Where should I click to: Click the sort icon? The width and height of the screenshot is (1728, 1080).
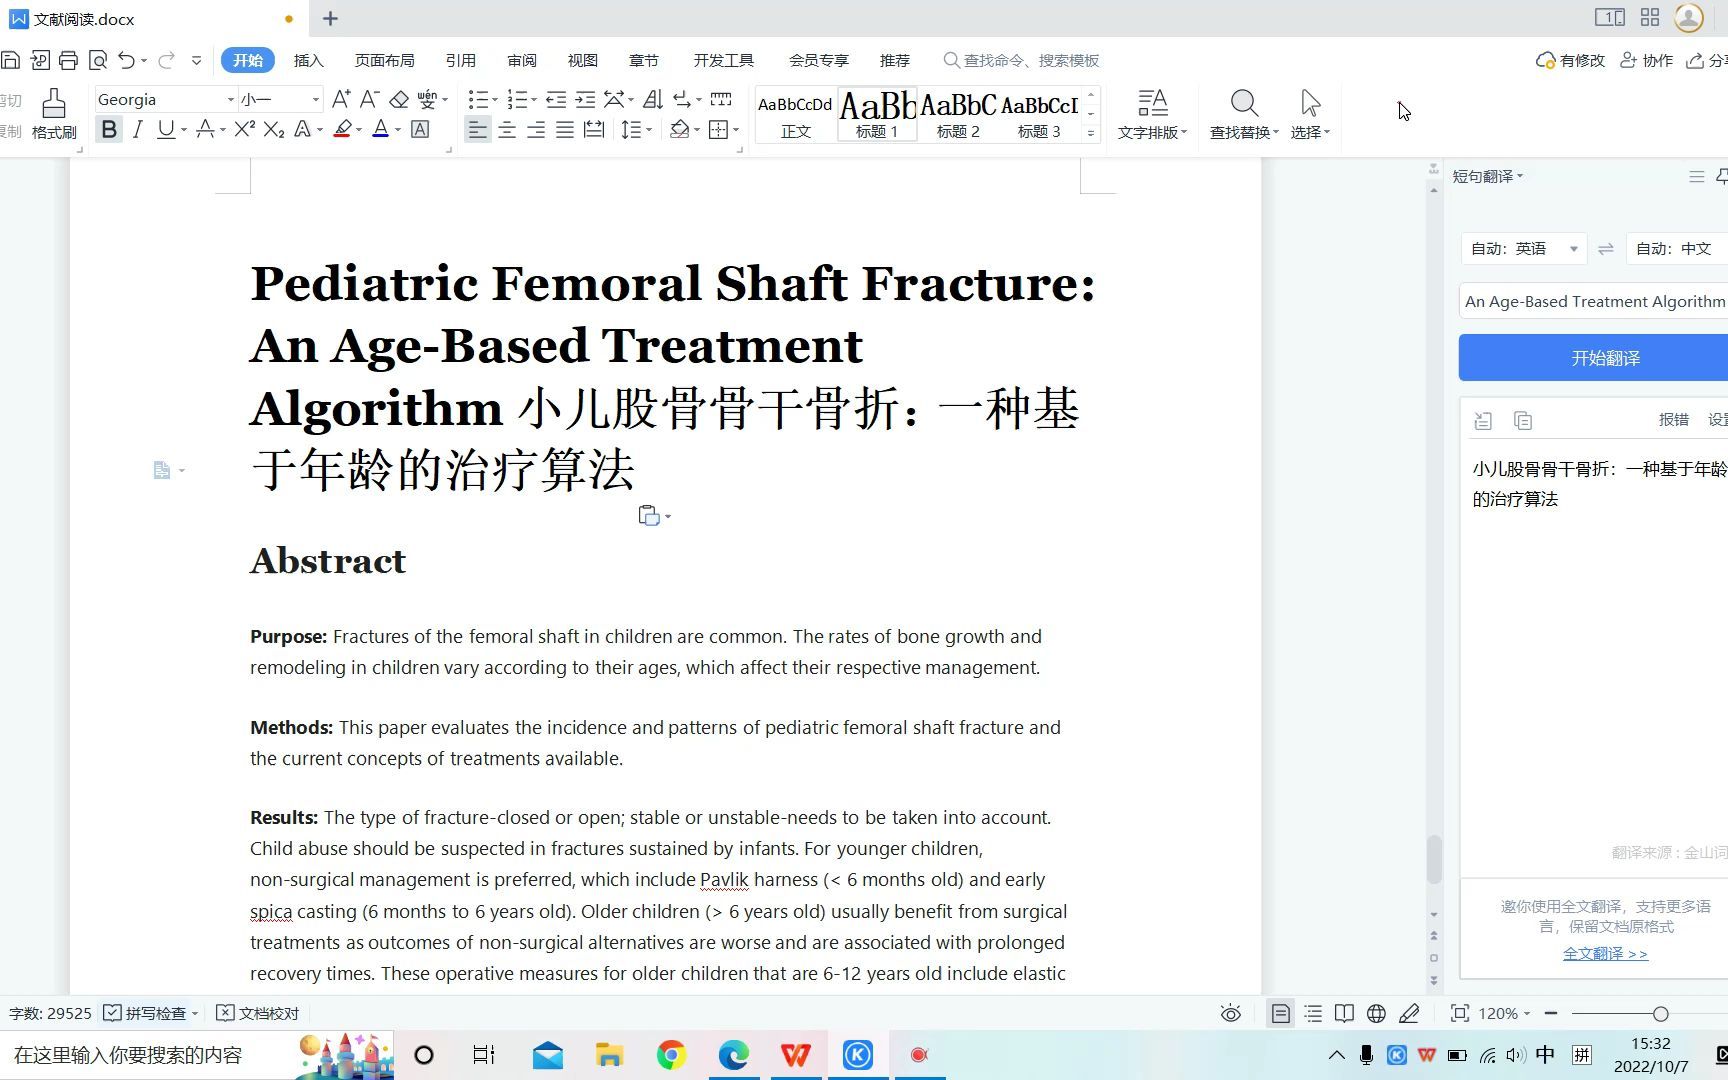(x=652, y=99)
